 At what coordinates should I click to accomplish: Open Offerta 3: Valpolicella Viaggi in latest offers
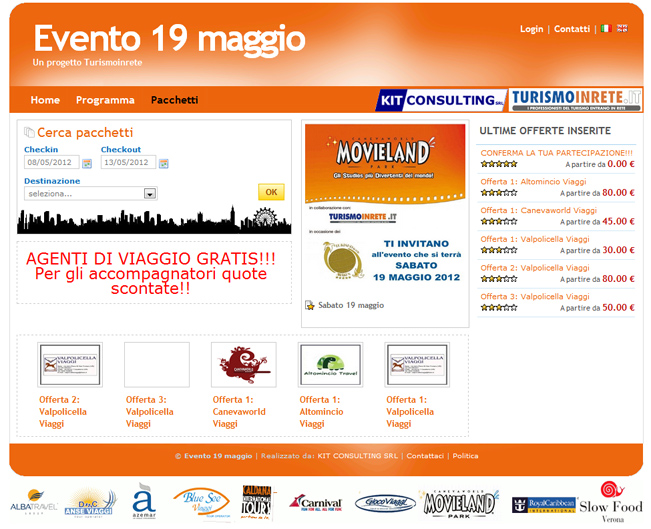(535, 296)
